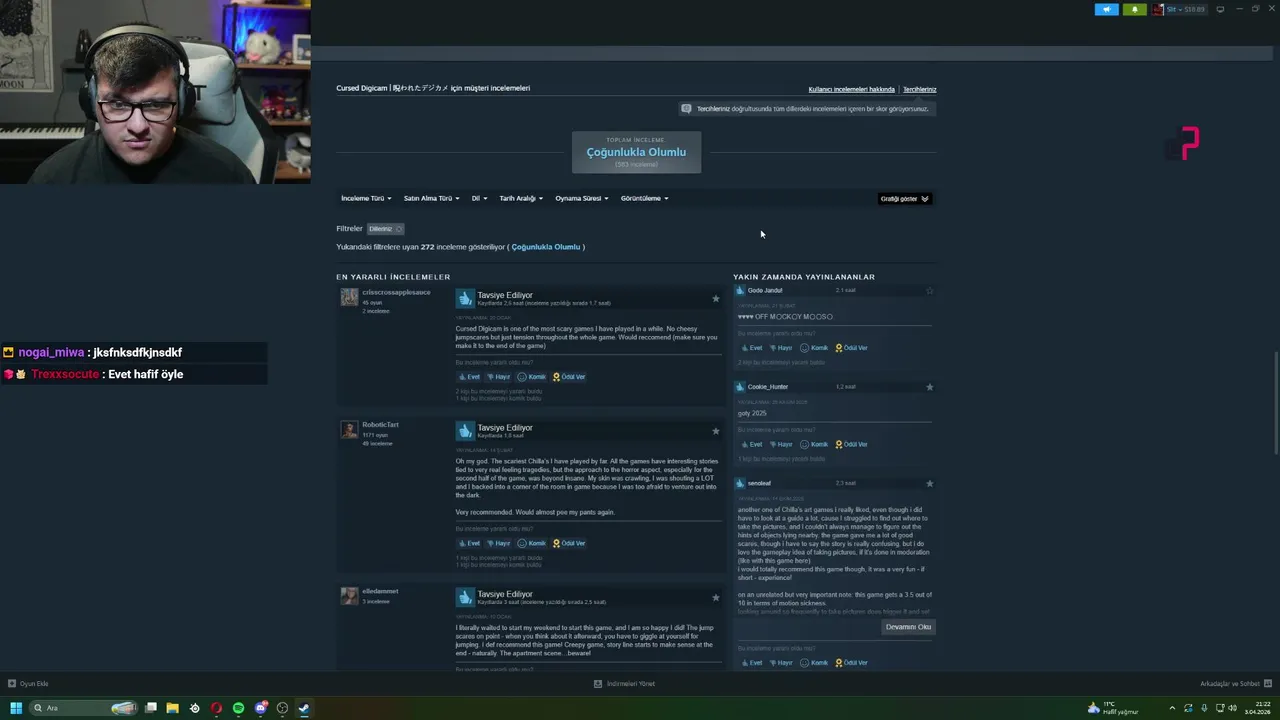The image size is (1280, 720).
Task: Click the taskbar search box Ara
Action: coord(84,708)
